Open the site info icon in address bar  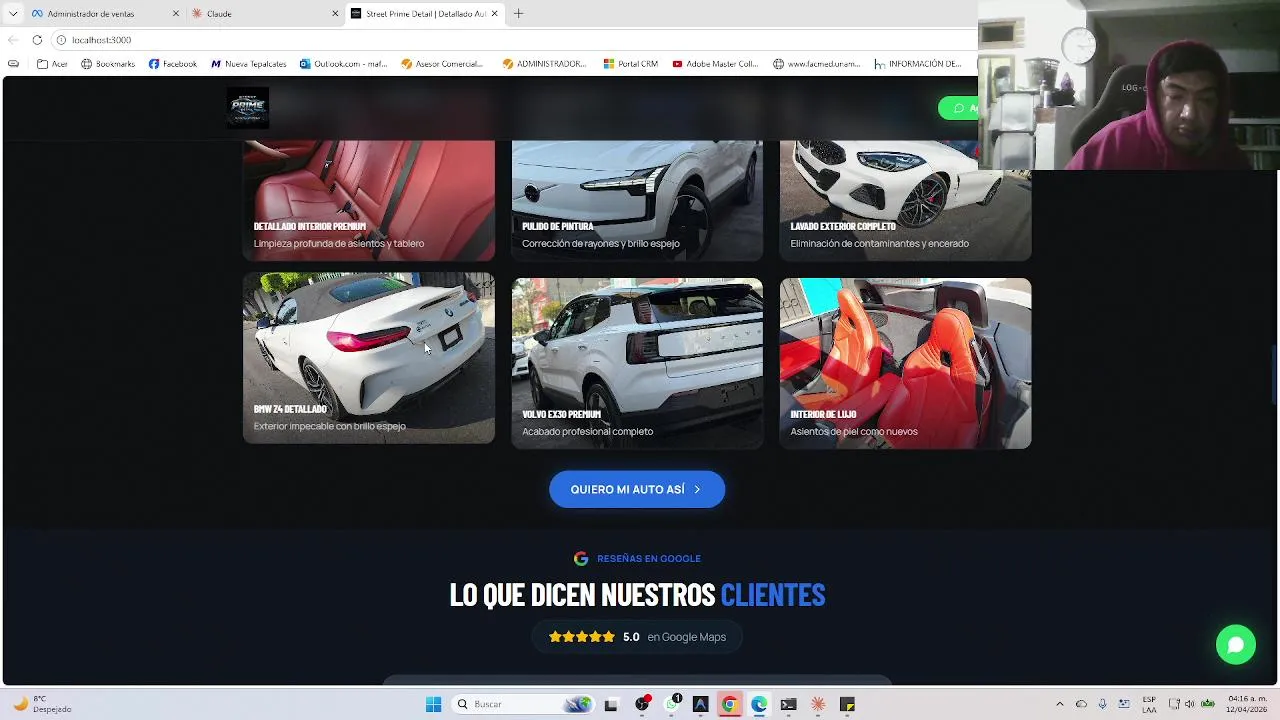(x=61, y=40)
